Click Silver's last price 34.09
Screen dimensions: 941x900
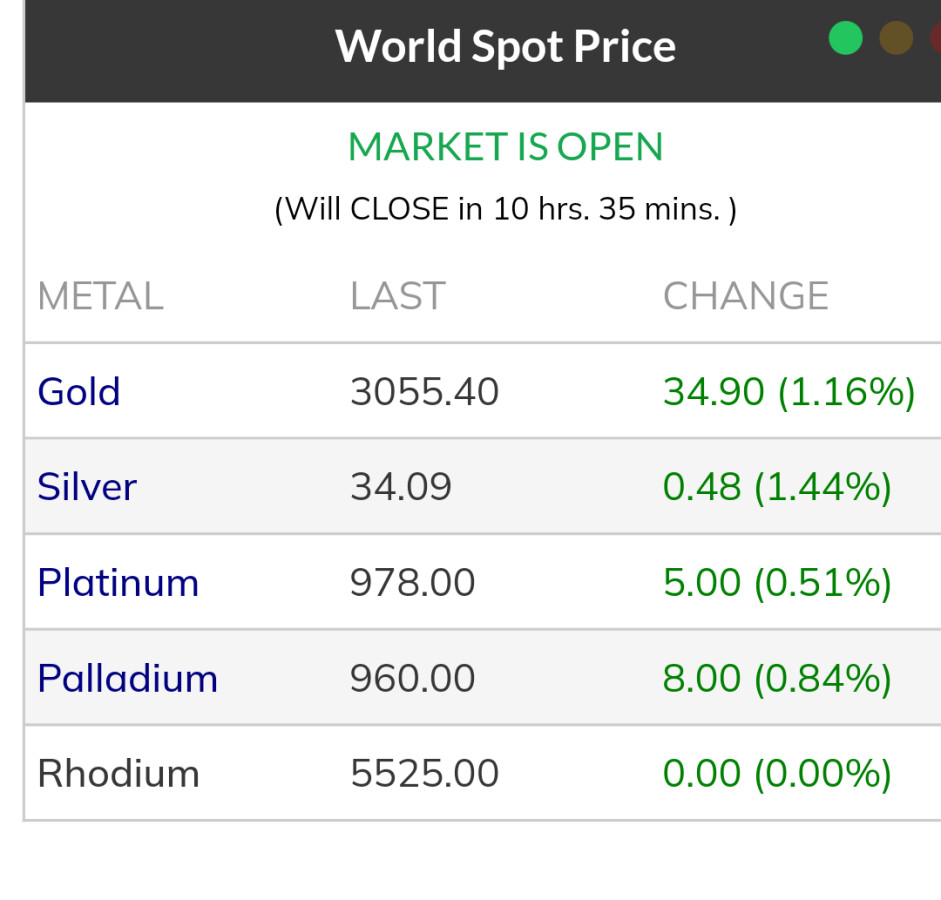401,487
